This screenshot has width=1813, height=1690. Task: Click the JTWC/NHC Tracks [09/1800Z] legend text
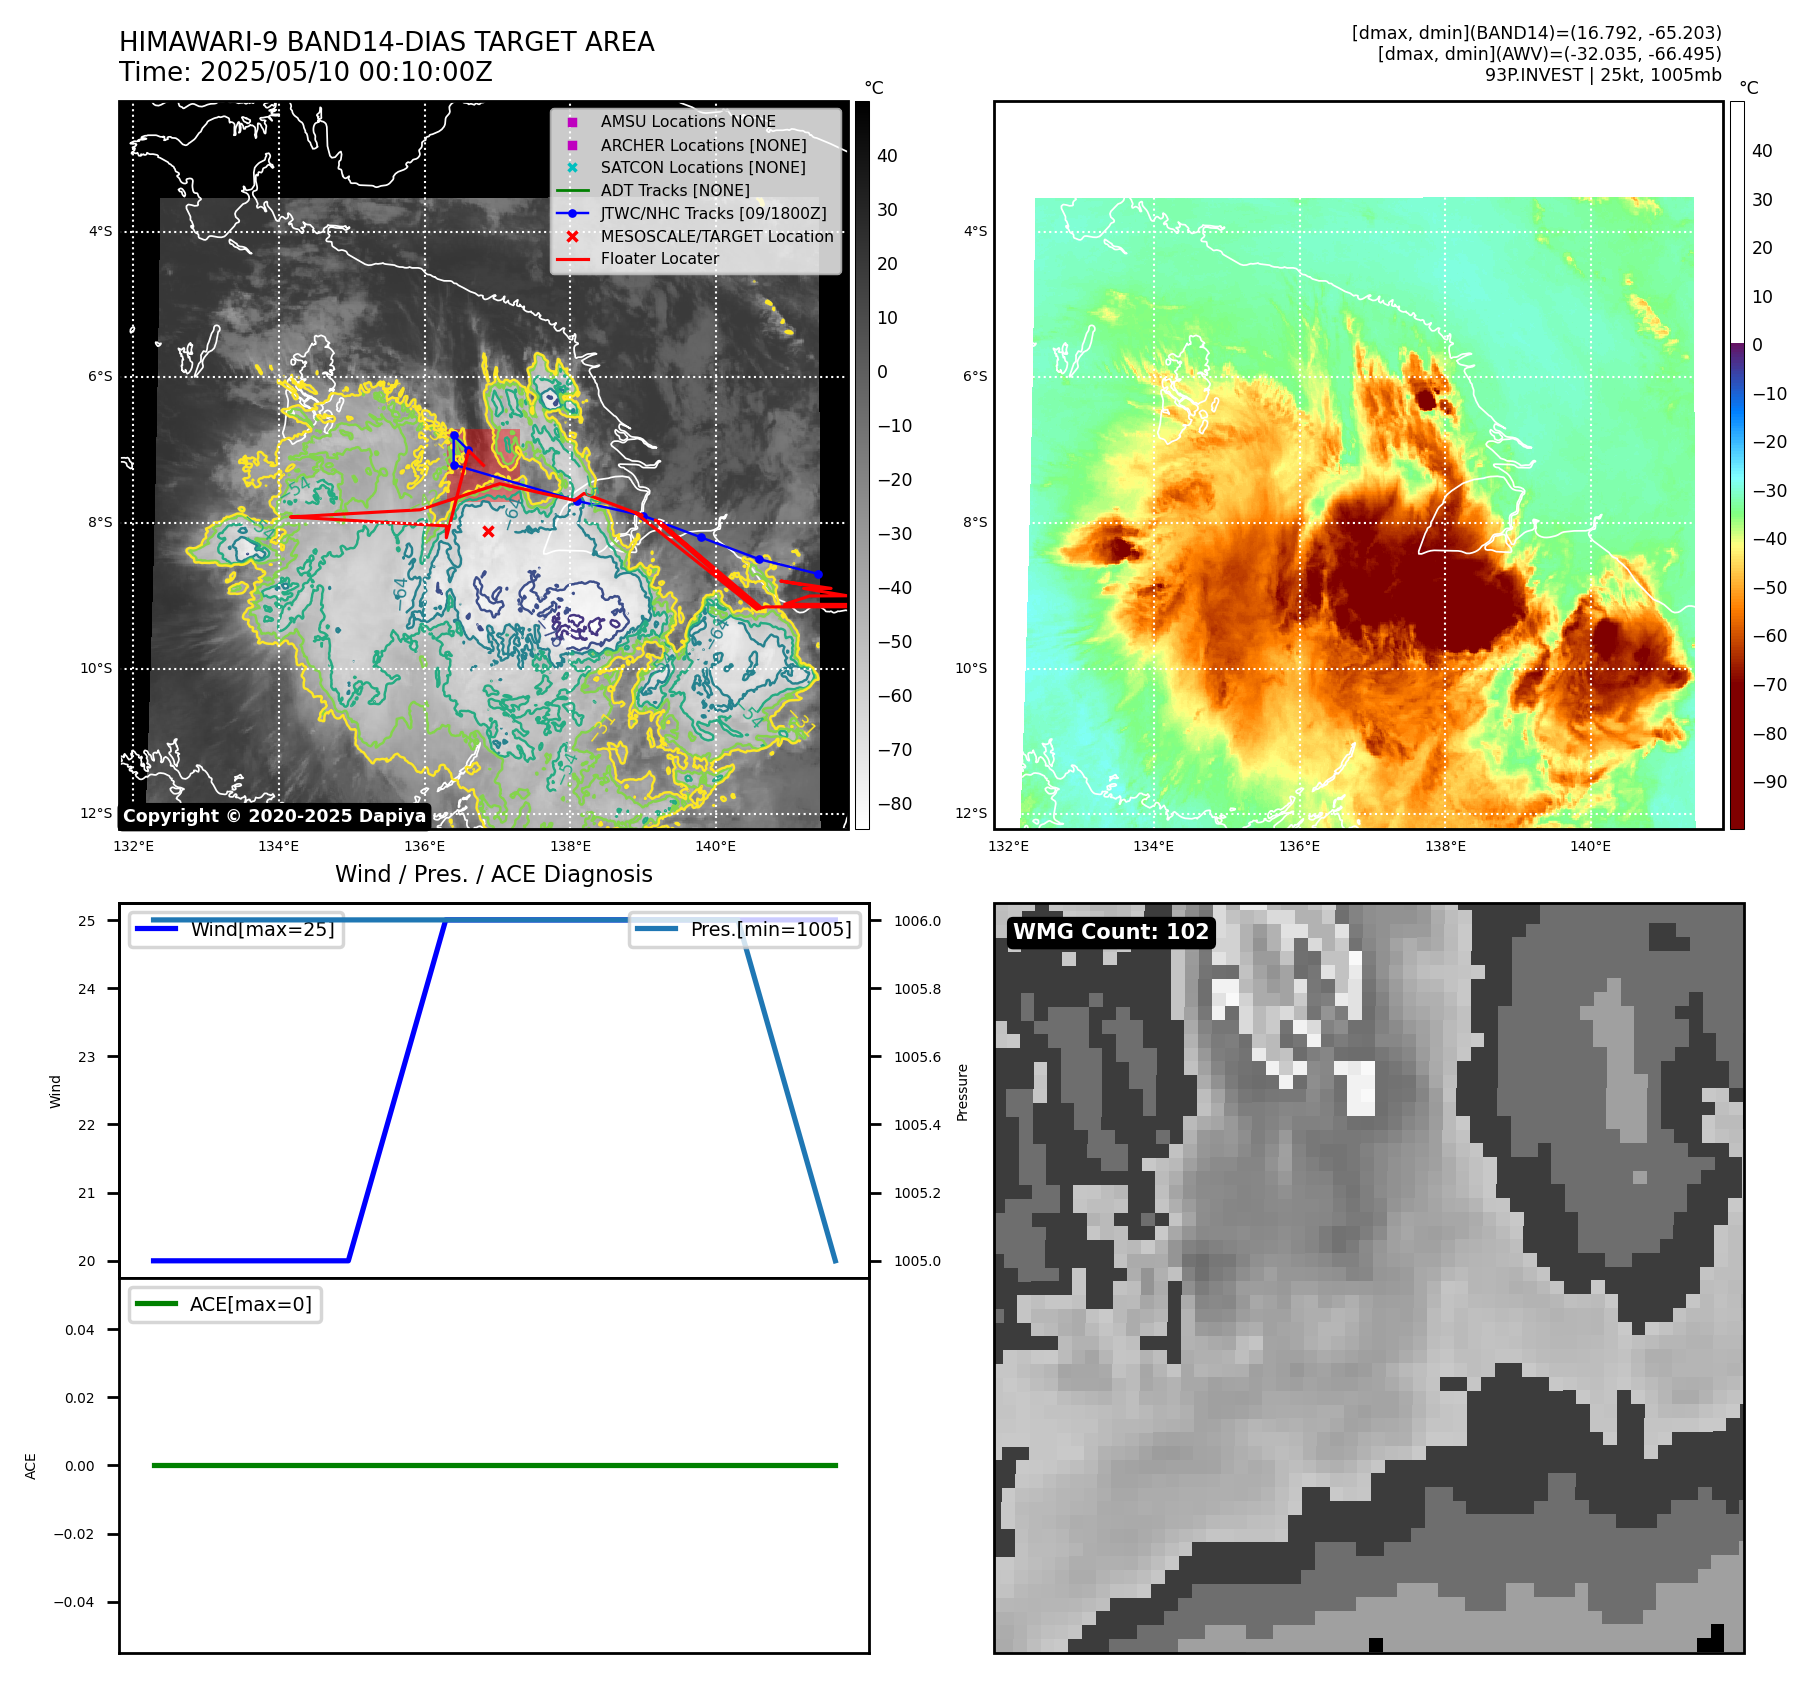(x=714, y=214)
